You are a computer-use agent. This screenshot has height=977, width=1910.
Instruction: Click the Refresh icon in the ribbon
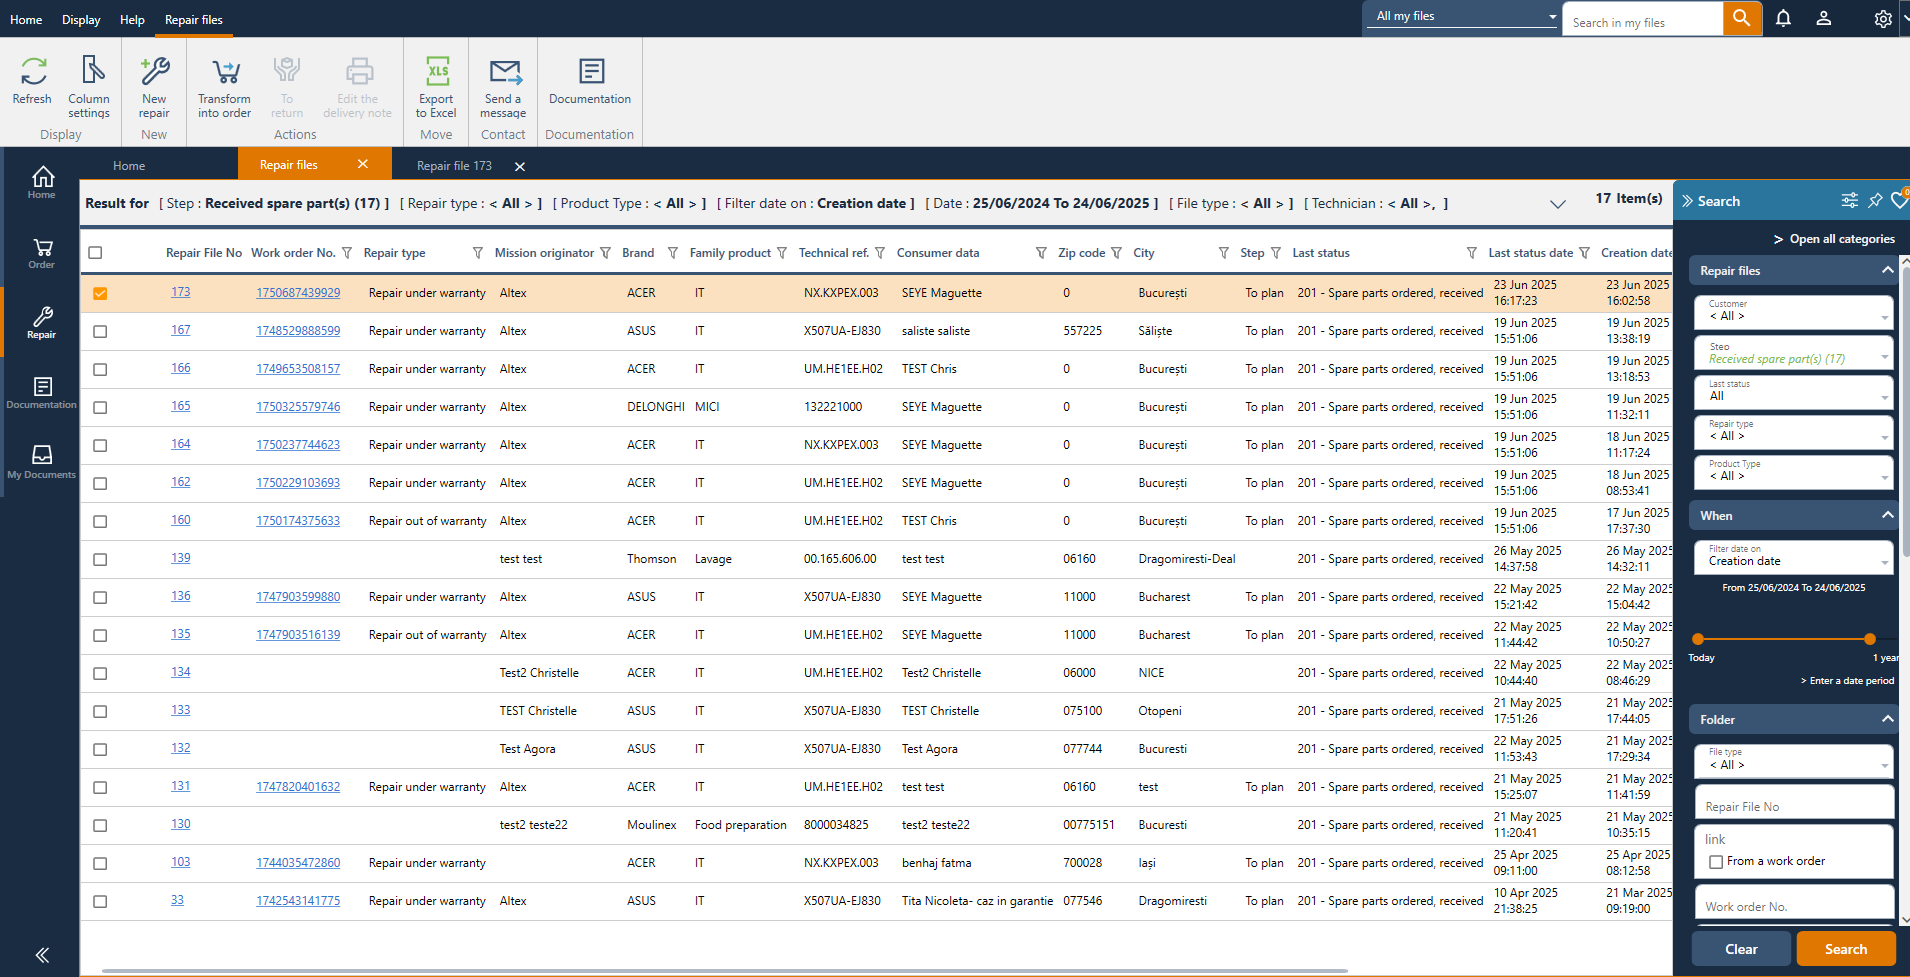pyautogui.click(x=33, y=71)
